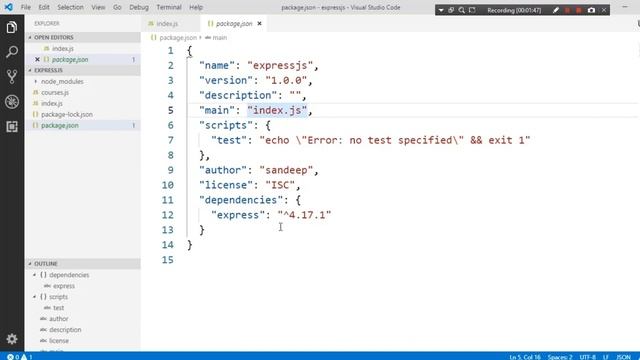Open package-lock.json in explorer
Image resolution: width=640 pixels, height=360 pixels.
[83, 115]
